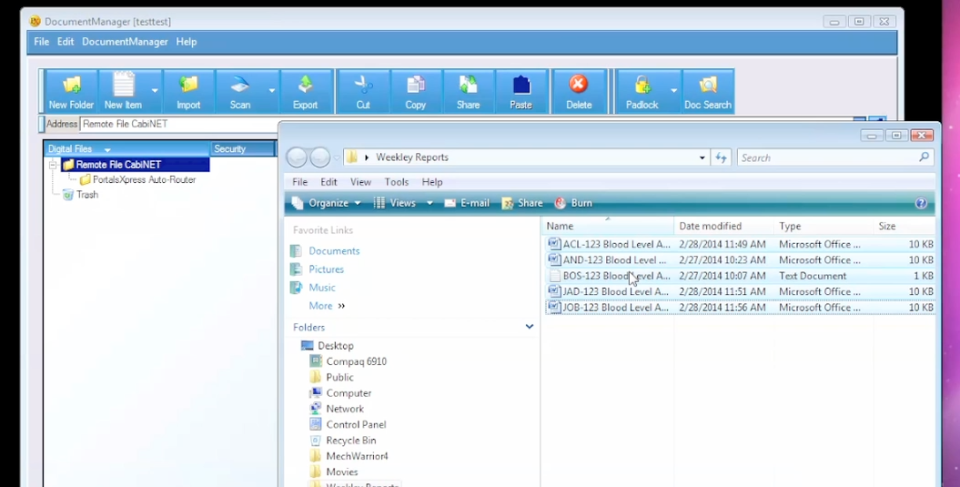Open the Organize dropdown
The width and height of the screenshot is (960, 487).
point(328,203)
